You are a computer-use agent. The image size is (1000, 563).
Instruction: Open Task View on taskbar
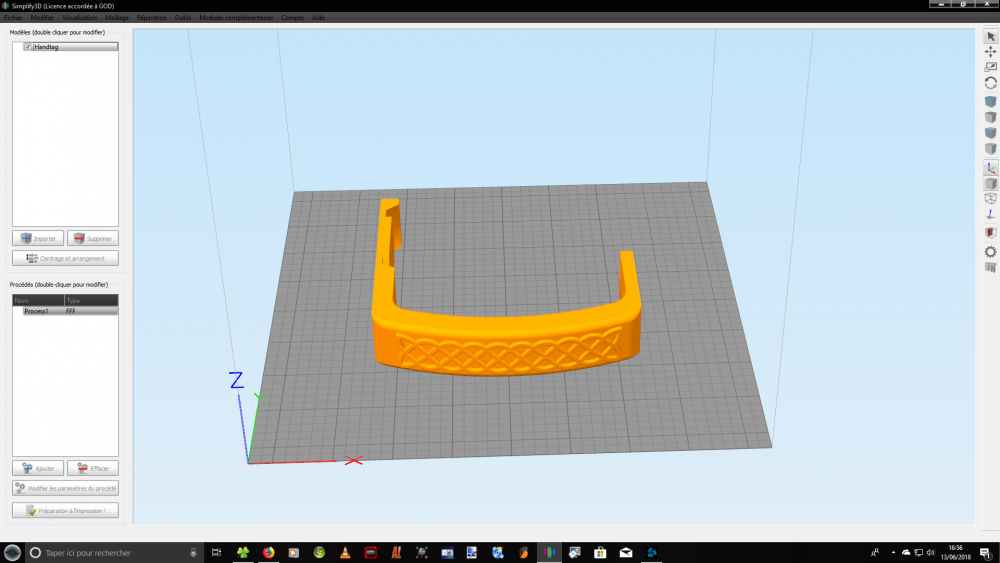(216, 553)
